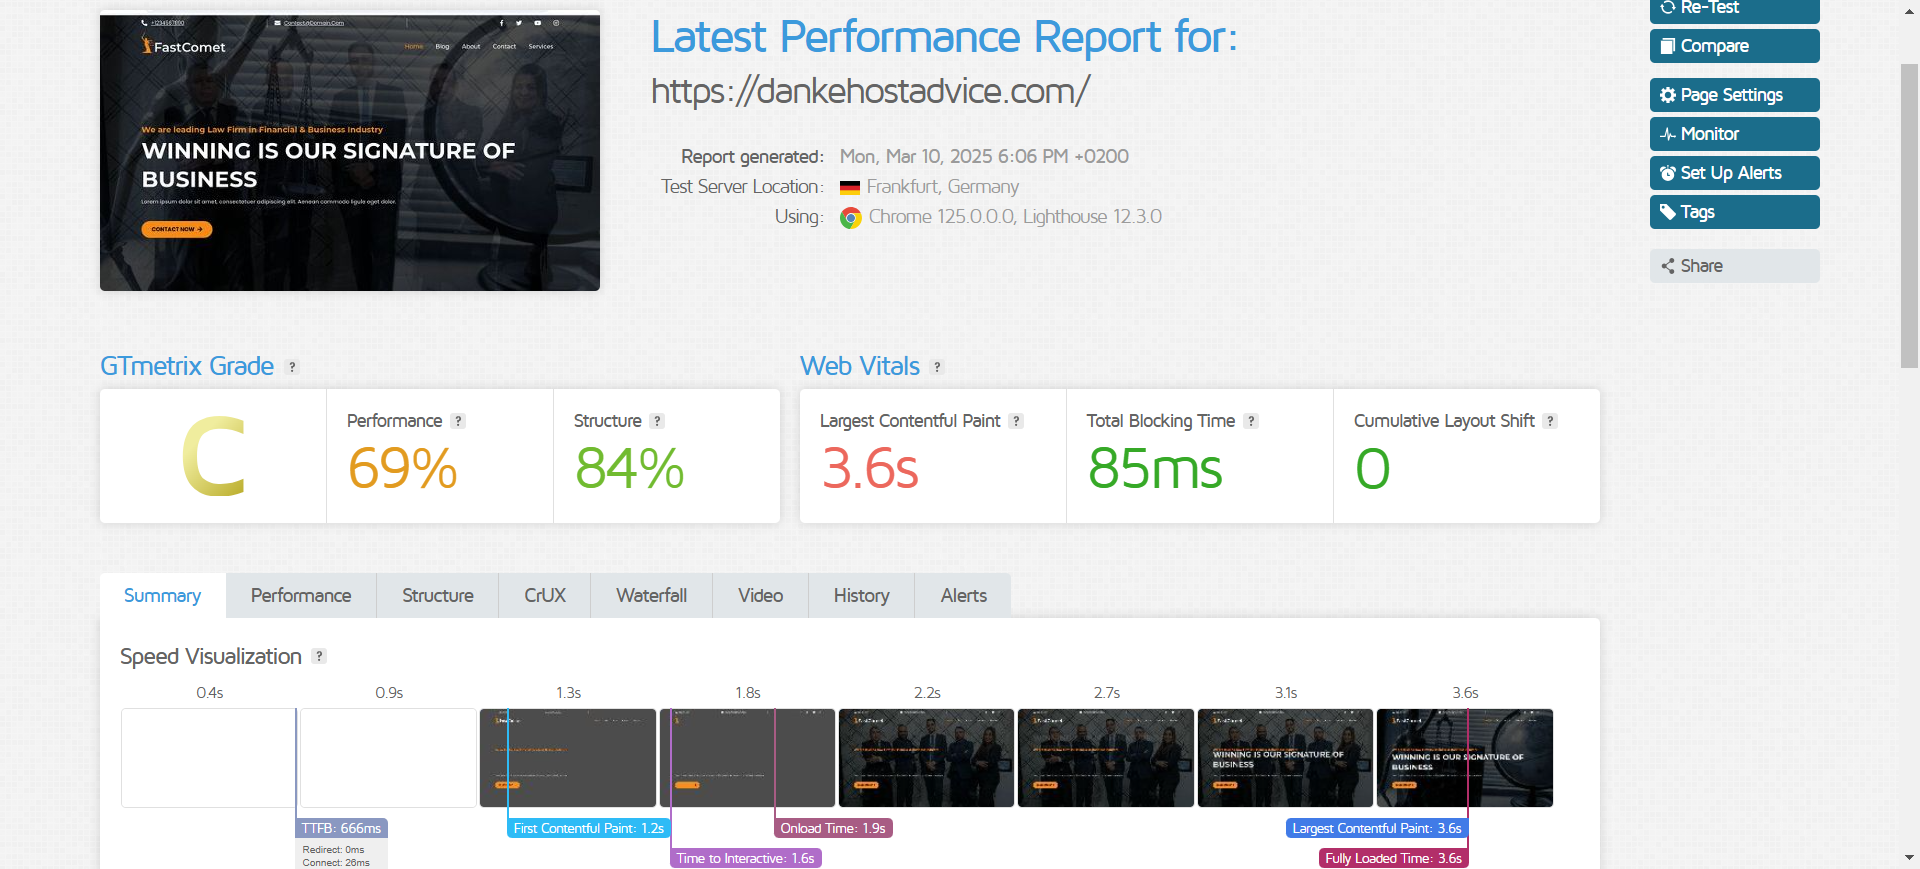Click the 0.4s filmstrip frame
The image size is (1920, 869).
pos(209,758)
